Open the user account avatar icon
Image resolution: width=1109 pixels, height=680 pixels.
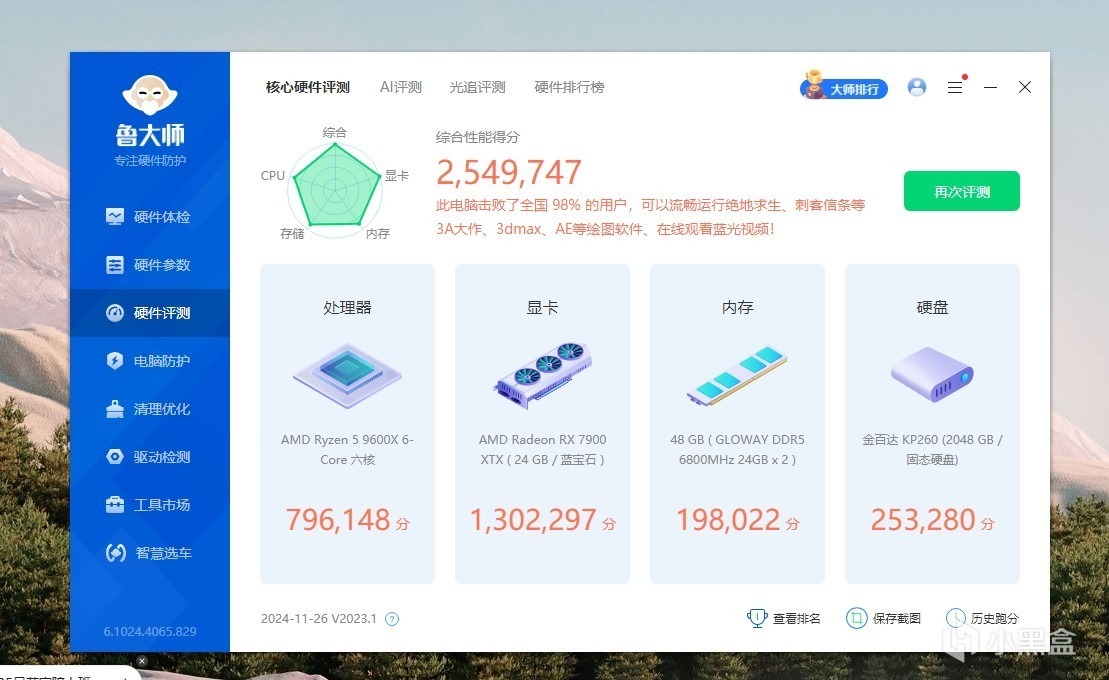coord(917,87)
